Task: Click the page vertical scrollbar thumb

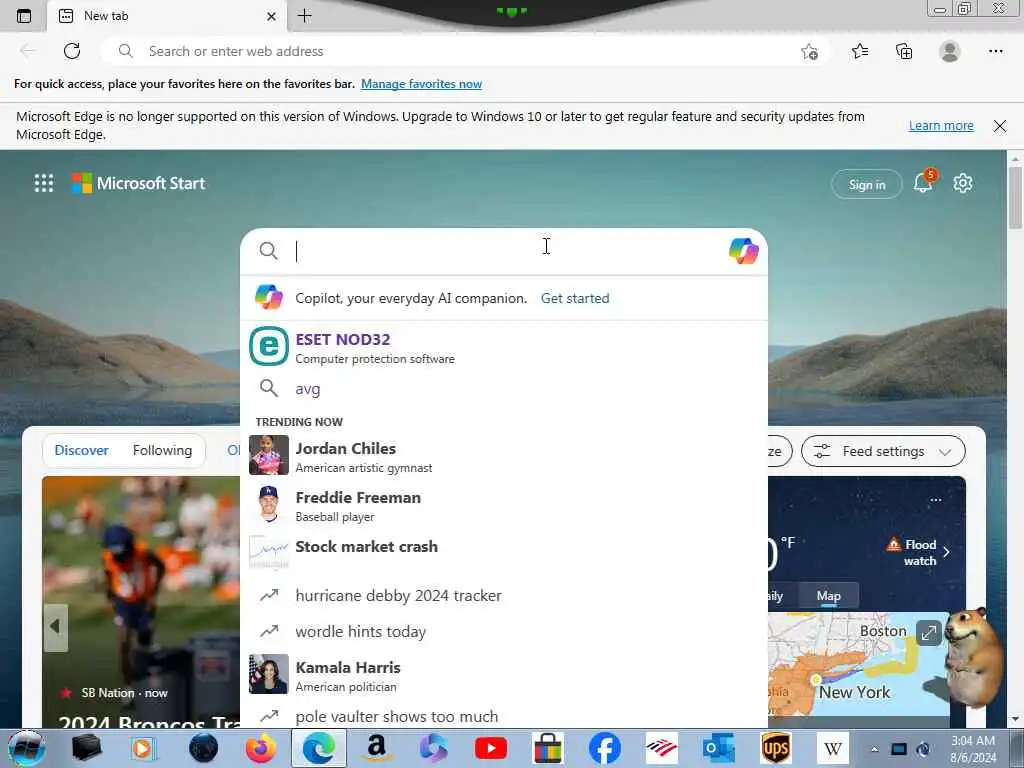Action: coord(1016,198)
